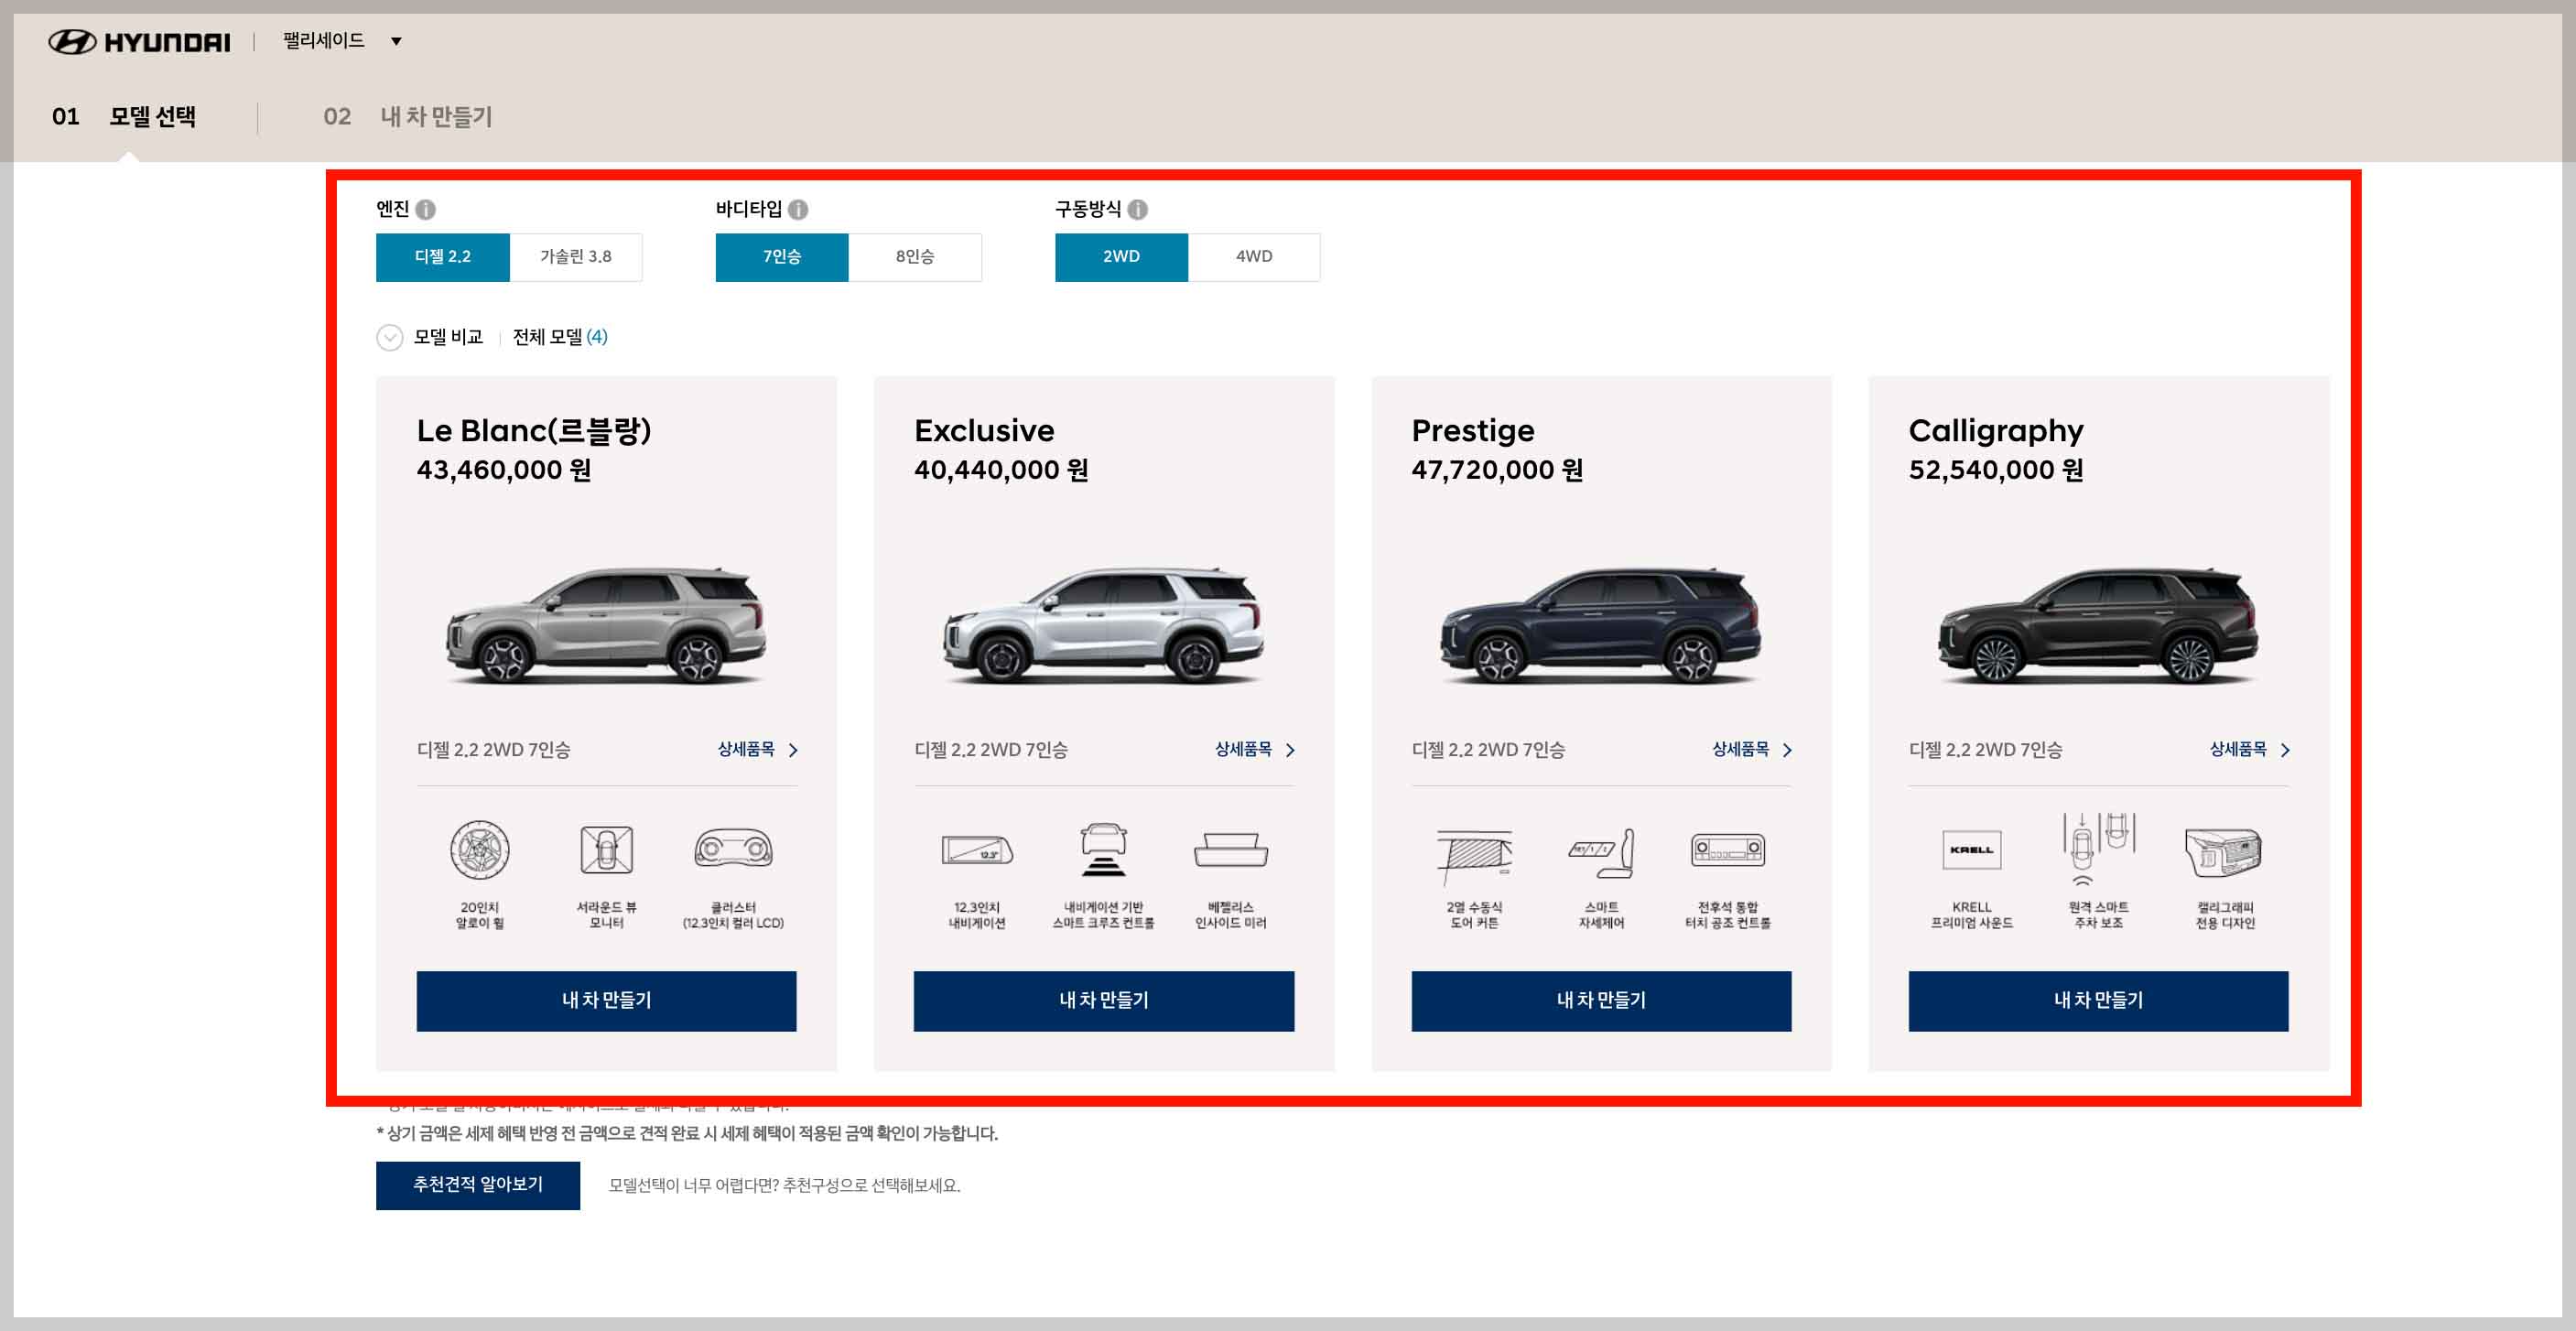
Task: Click the Hyundai logo in header
Action: (139, 42)
